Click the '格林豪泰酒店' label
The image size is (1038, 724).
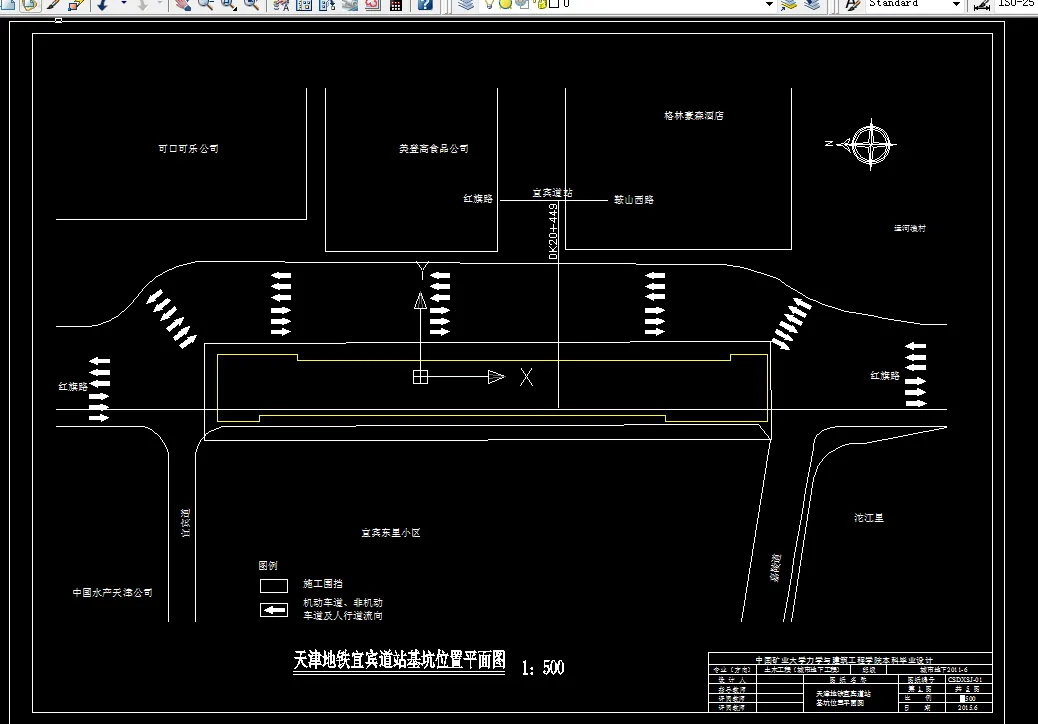(694, 115)
